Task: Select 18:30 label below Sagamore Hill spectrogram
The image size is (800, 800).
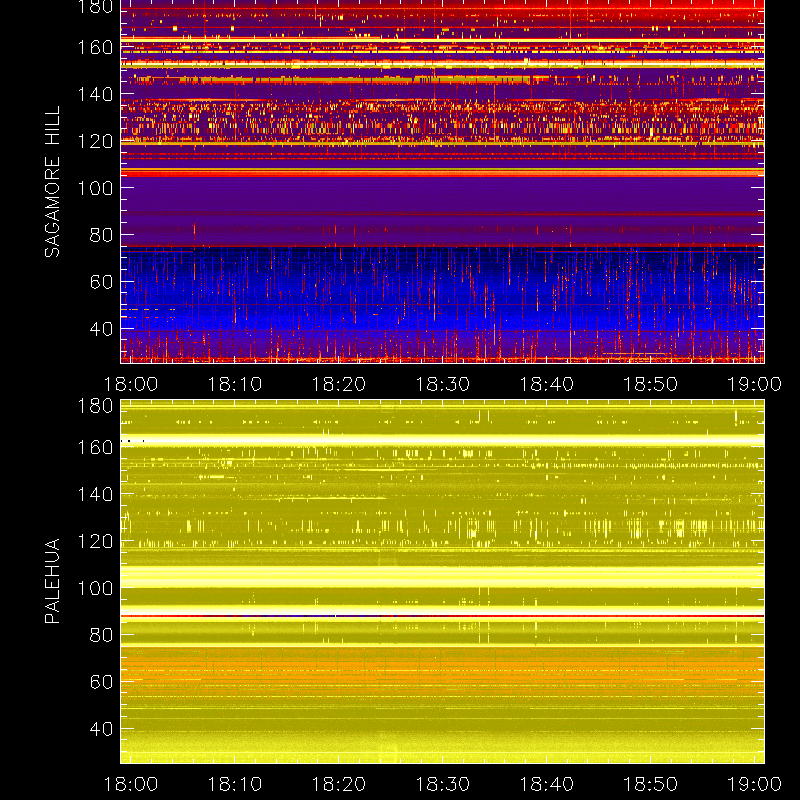Action: [442, 384]
